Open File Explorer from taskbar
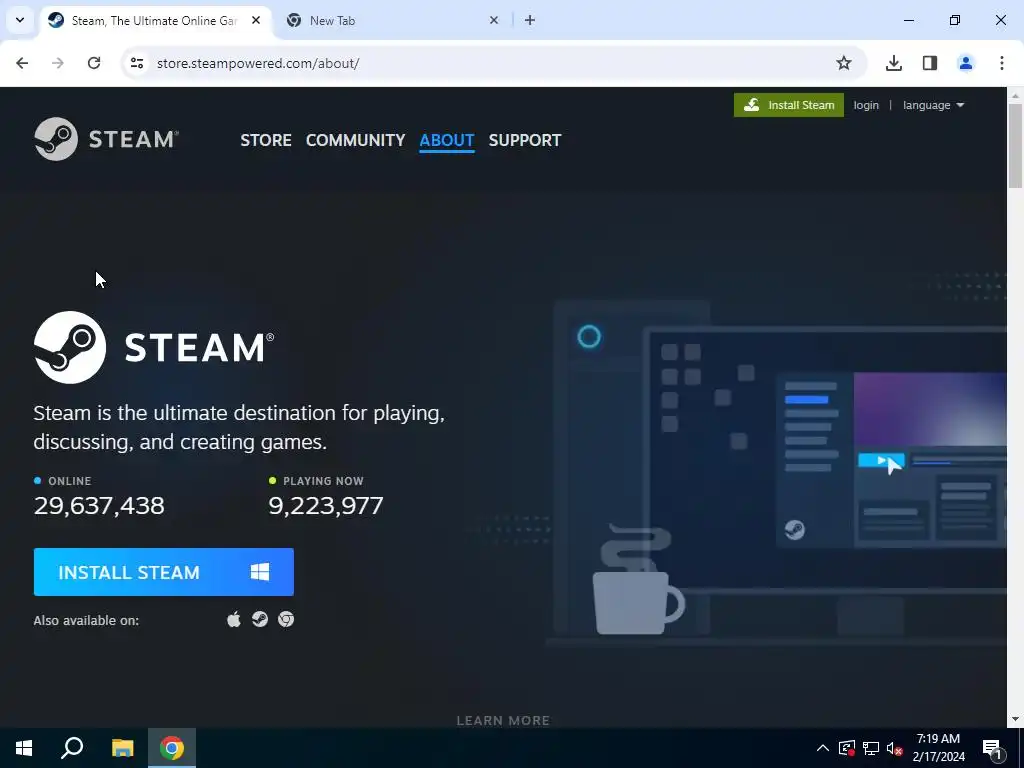The width and height of the screenshot is (1024, 768). [122, 748]
